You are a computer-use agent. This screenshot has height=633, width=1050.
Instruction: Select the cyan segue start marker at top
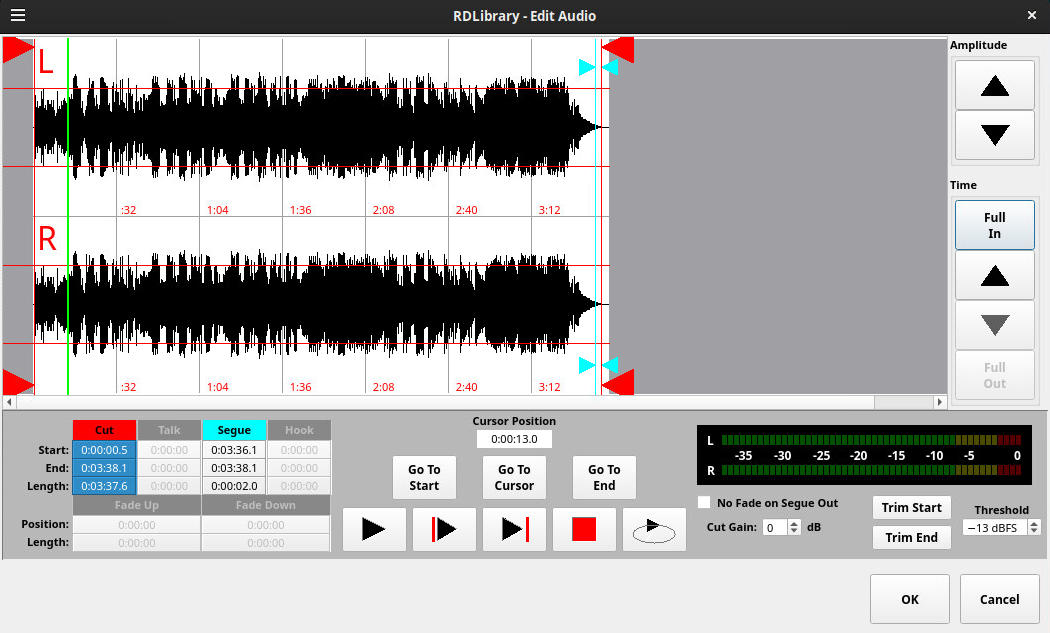[x=587, y=67]
